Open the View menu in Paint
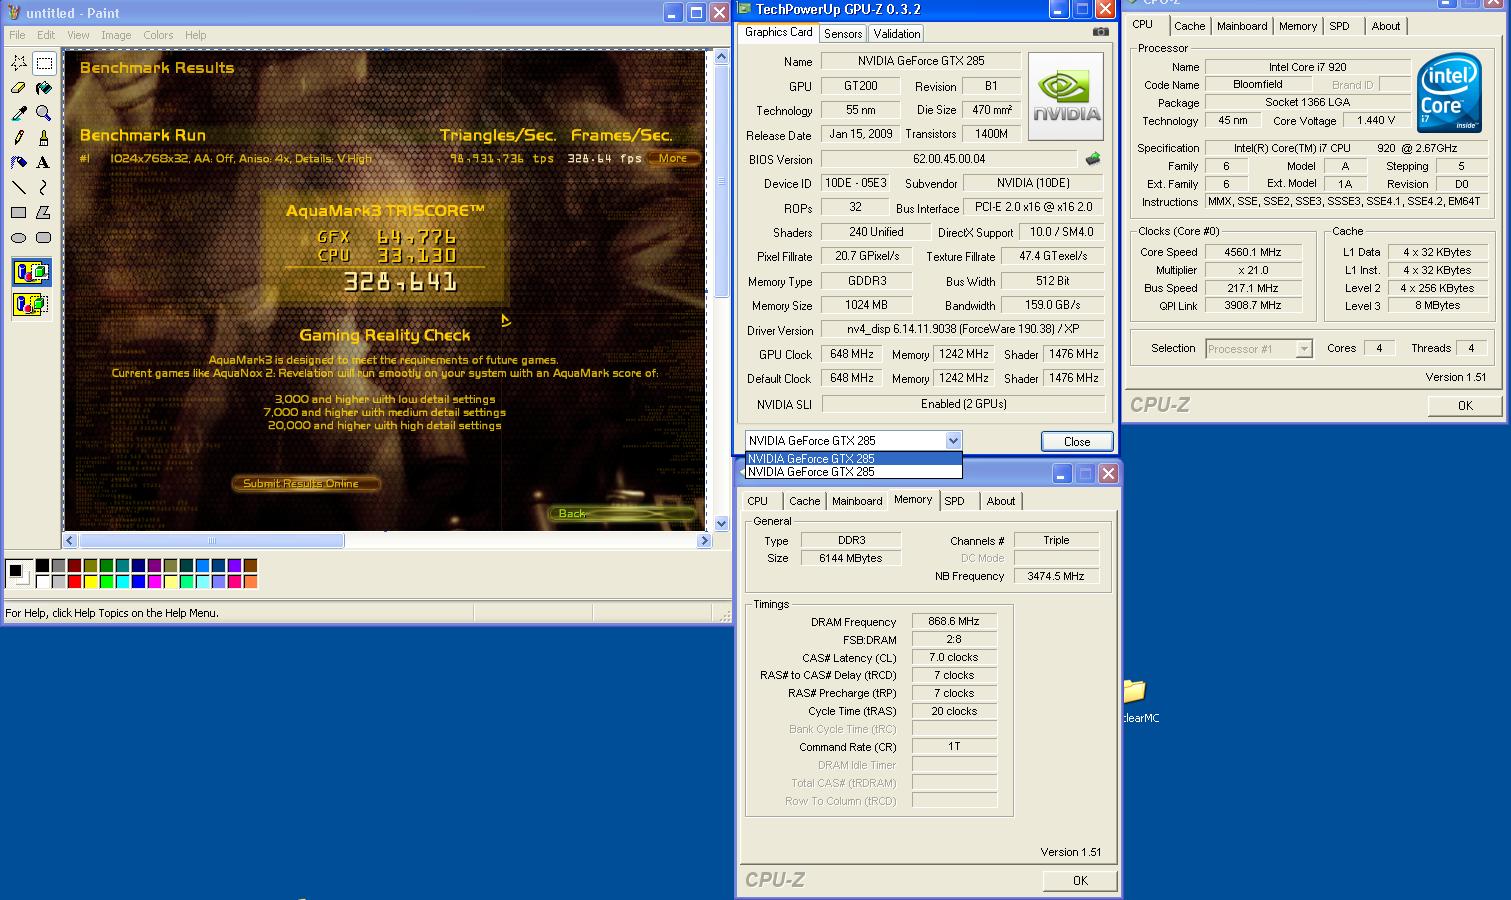Screen dimensions: 1511x900 [x=78, y=35]
